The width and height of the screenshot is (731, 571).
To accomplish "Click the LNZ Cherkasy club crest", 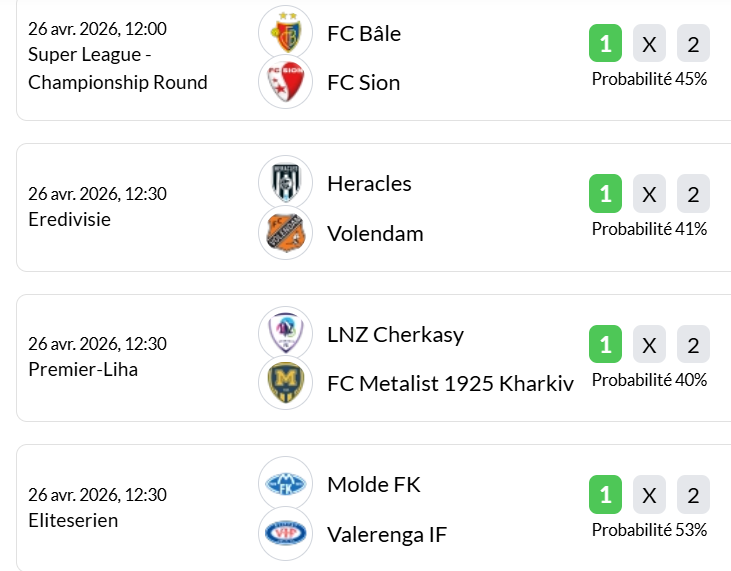I will (x=285, y=333).
